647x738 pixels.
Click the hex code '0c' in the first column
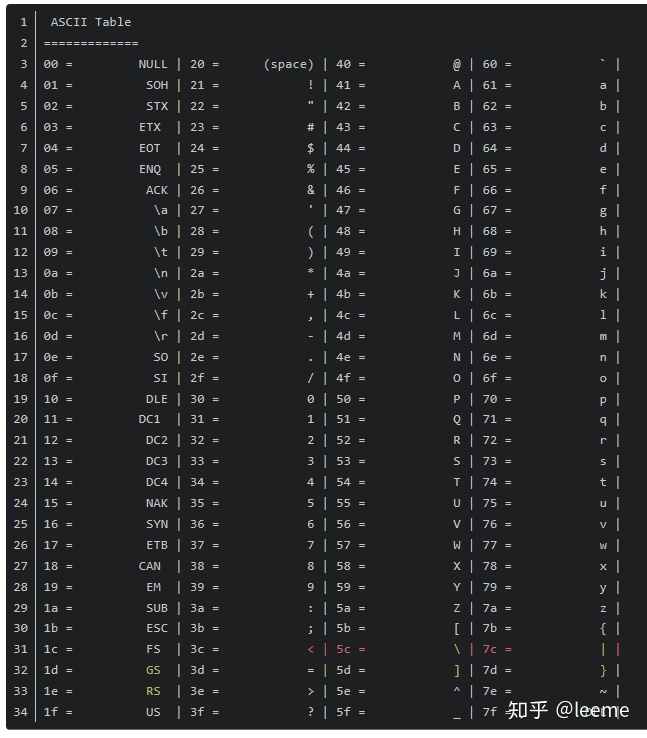click(x=51, y=315)
